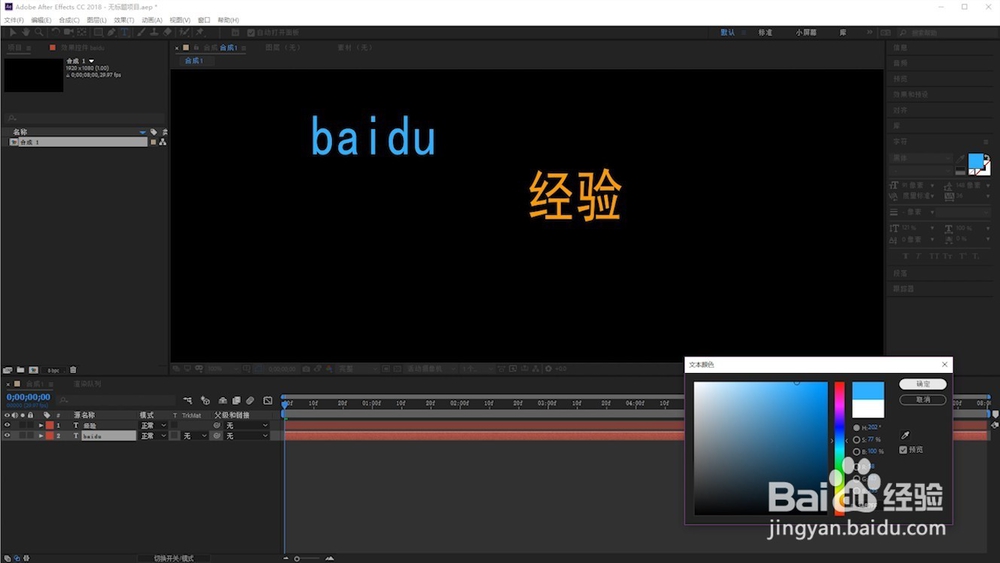The image size is (1000, 563).
Task: Expand layer 1 经验 disclosure triangle
Action: point(41,425)
